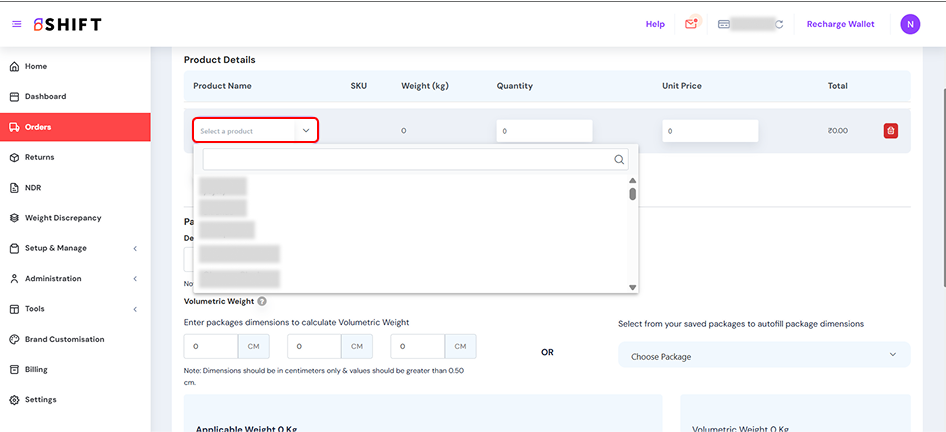Delete the product row with red trash icon
This screenshot has height=432, width=946.
890,131
